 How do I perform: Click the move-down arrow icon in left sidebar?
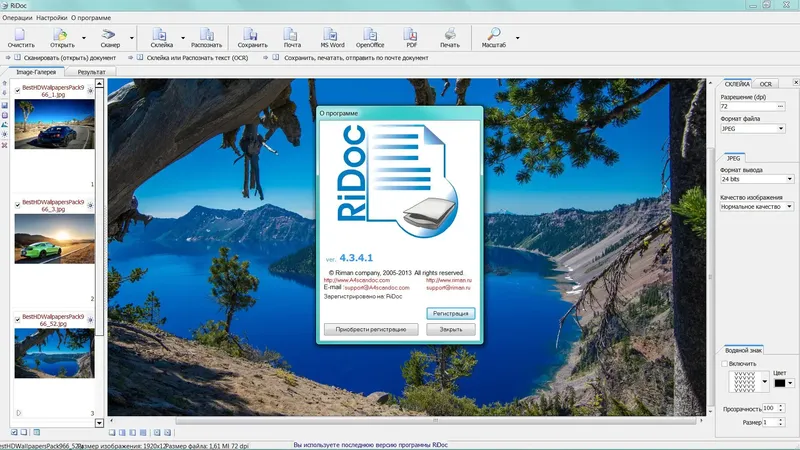(5, 93)
